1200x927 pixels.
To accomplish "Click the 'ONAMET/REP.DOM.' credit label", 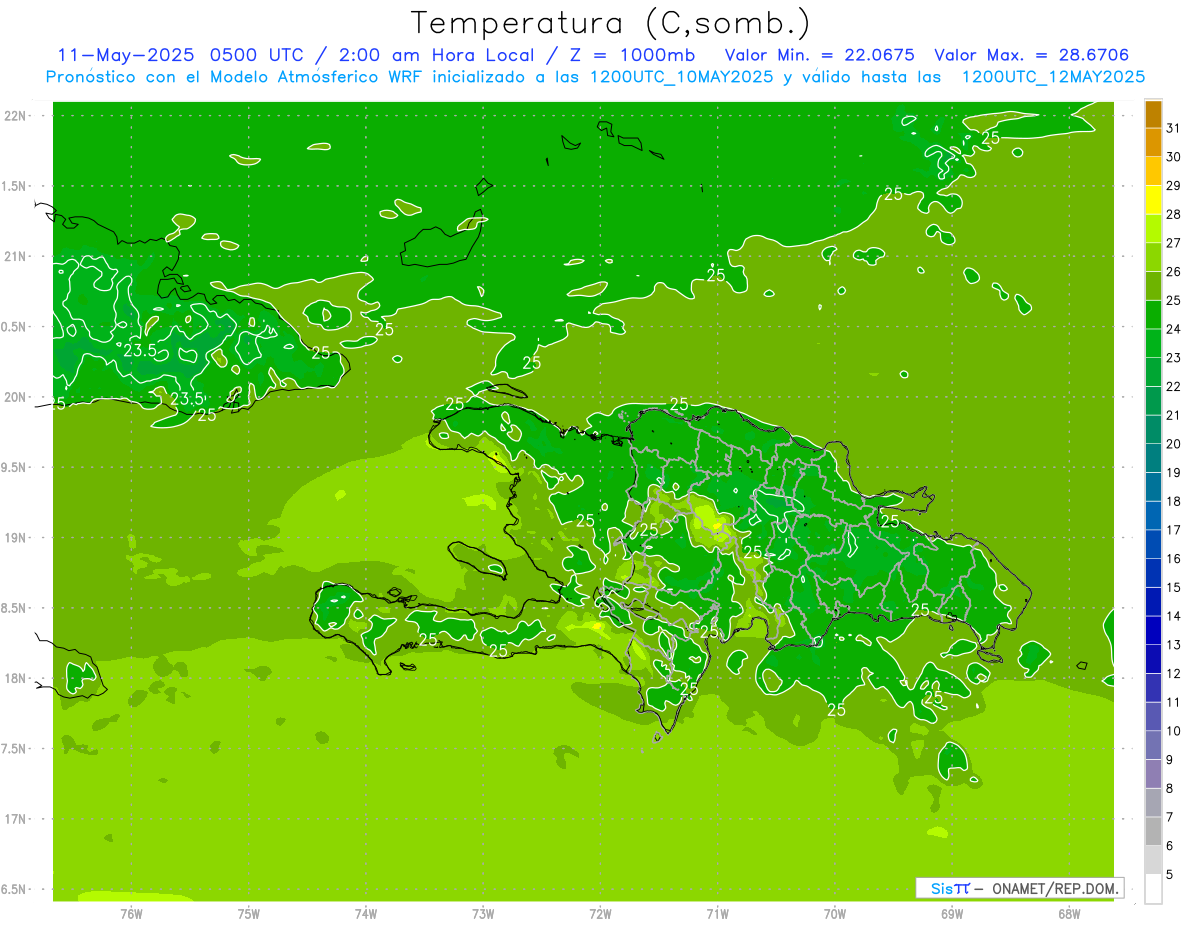I will pyautogui.click(x=1055, y=888).
